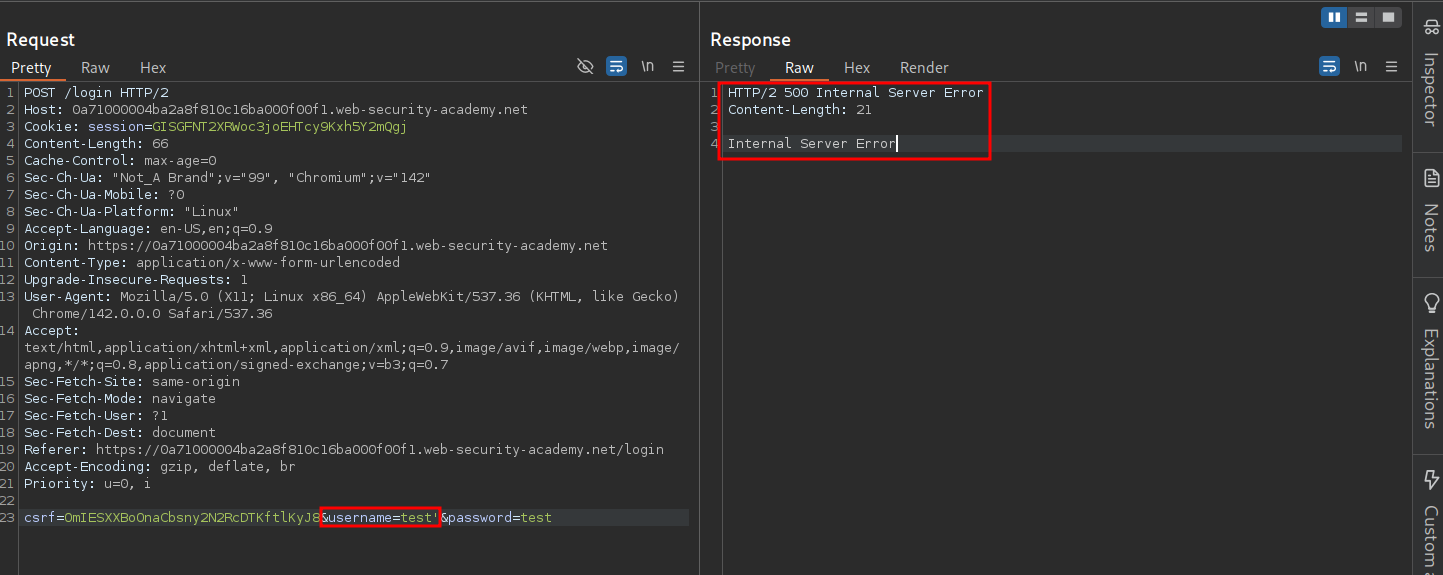1443x575 pixels.
Task: Toggle \n non-printable characters in Request
Action: pos(648,67)
